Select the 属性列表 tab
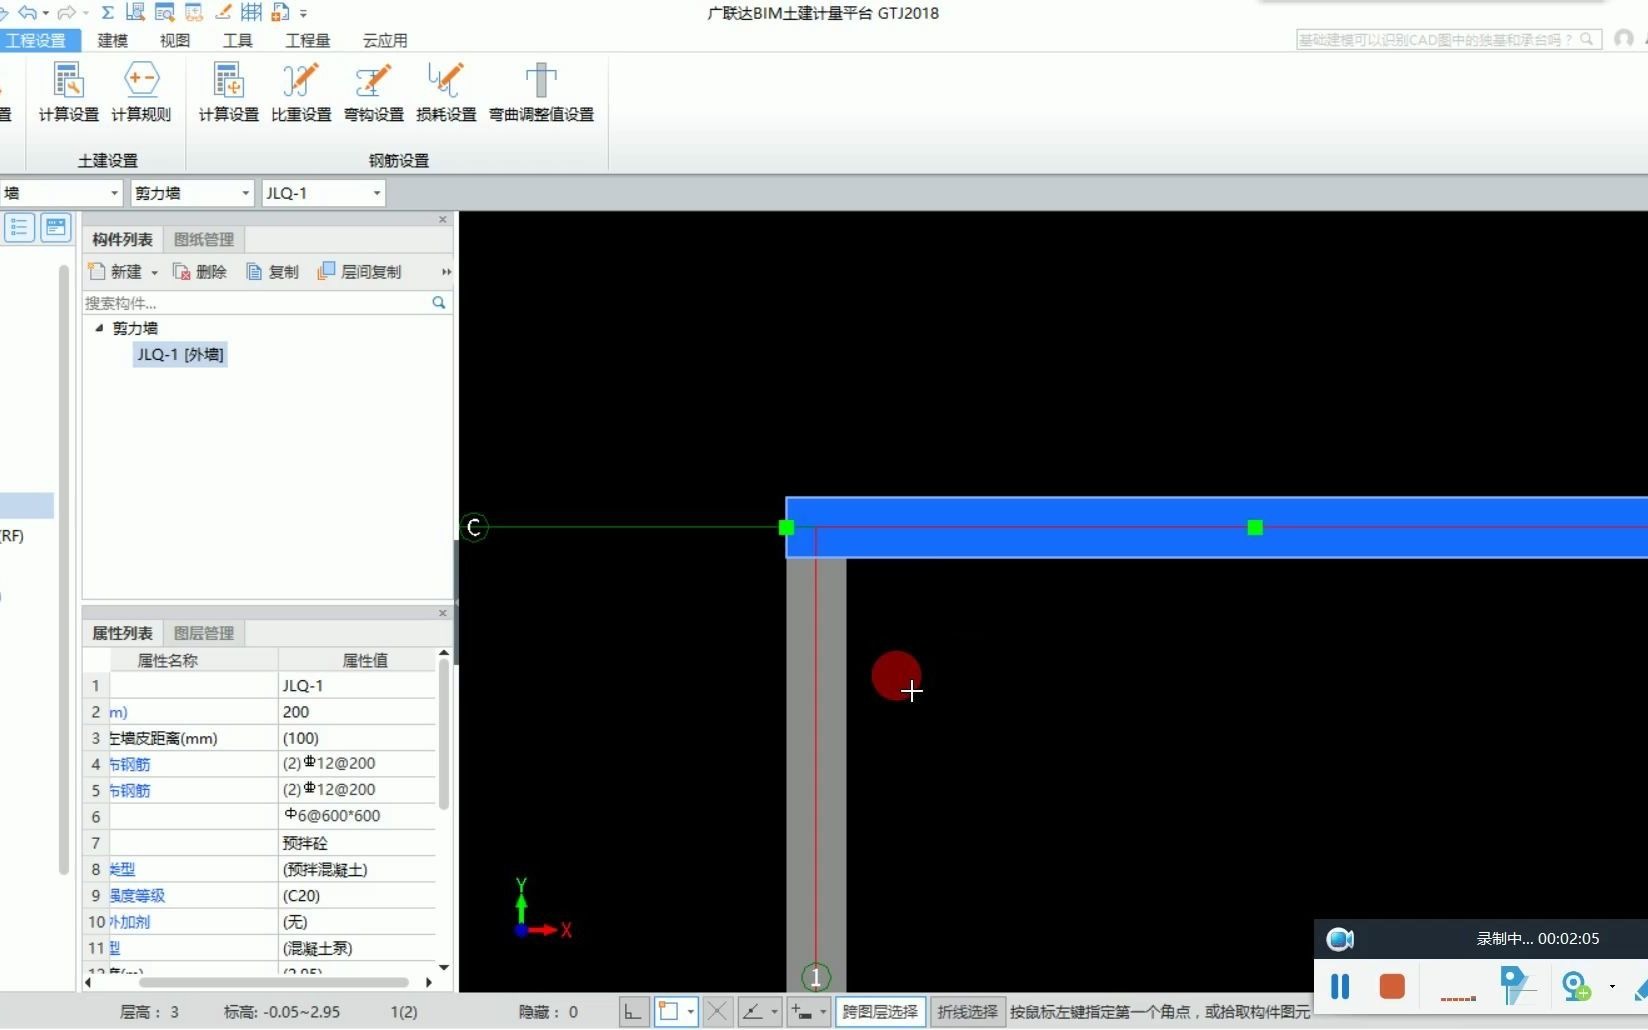This screenshot has height=1030, width=1648. pos(122,633)
